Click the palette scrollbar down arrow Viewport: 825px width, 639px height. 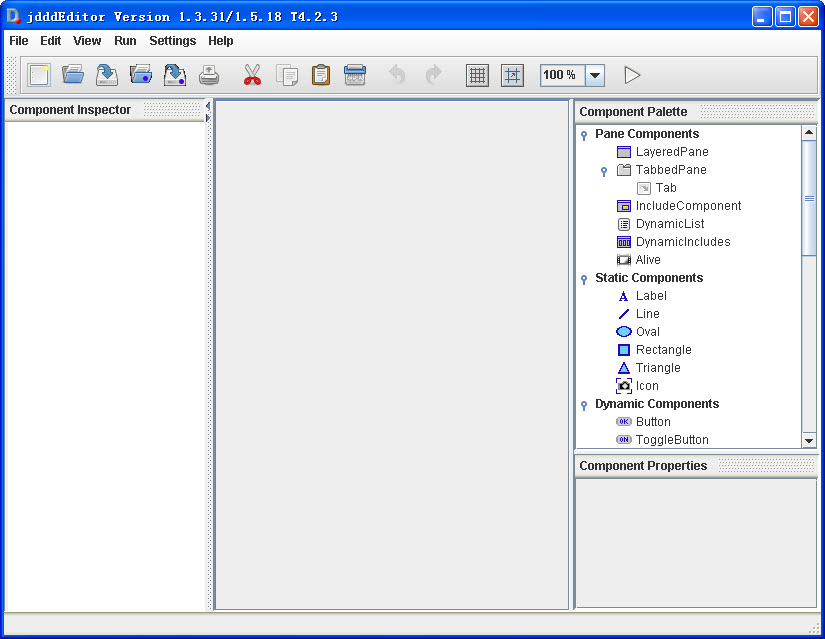coord(809,440)
